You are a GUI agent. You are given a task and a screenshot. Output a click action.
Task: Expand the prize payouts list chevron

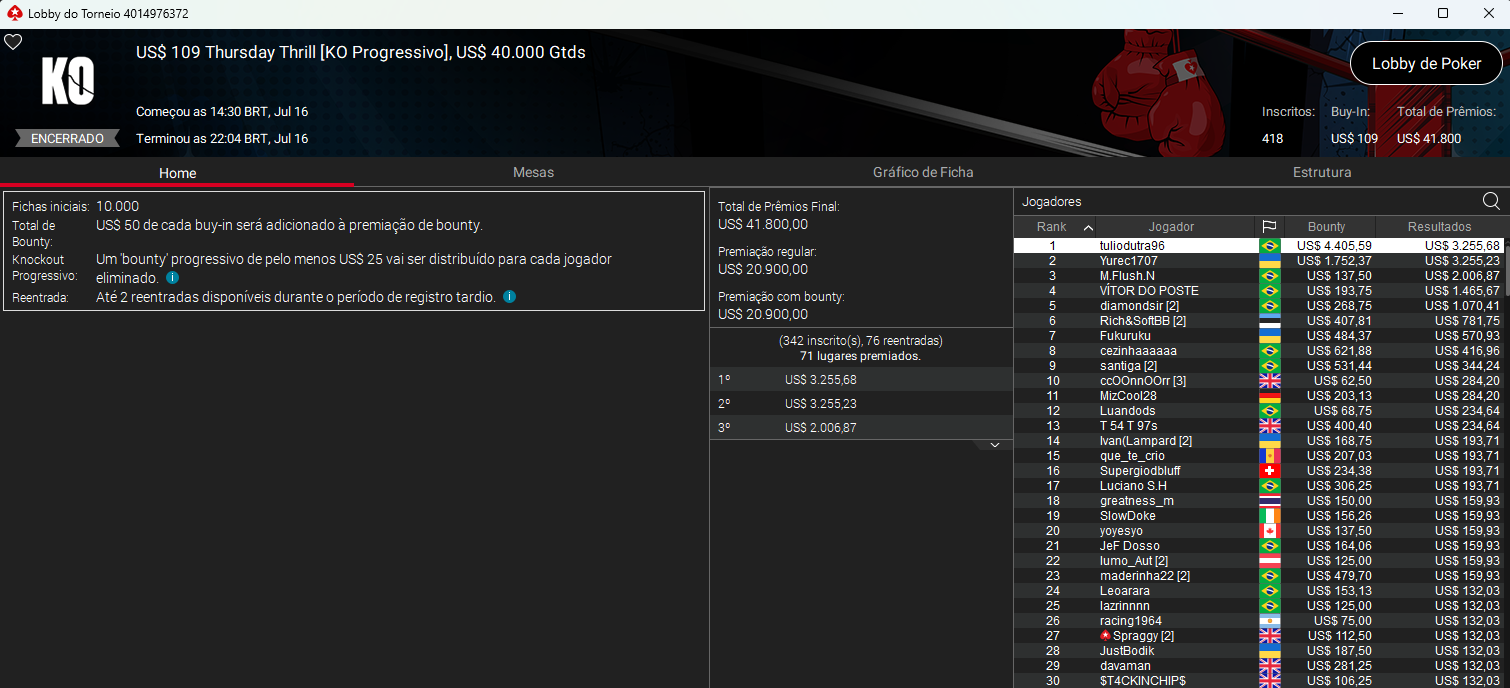coord(995,445)
